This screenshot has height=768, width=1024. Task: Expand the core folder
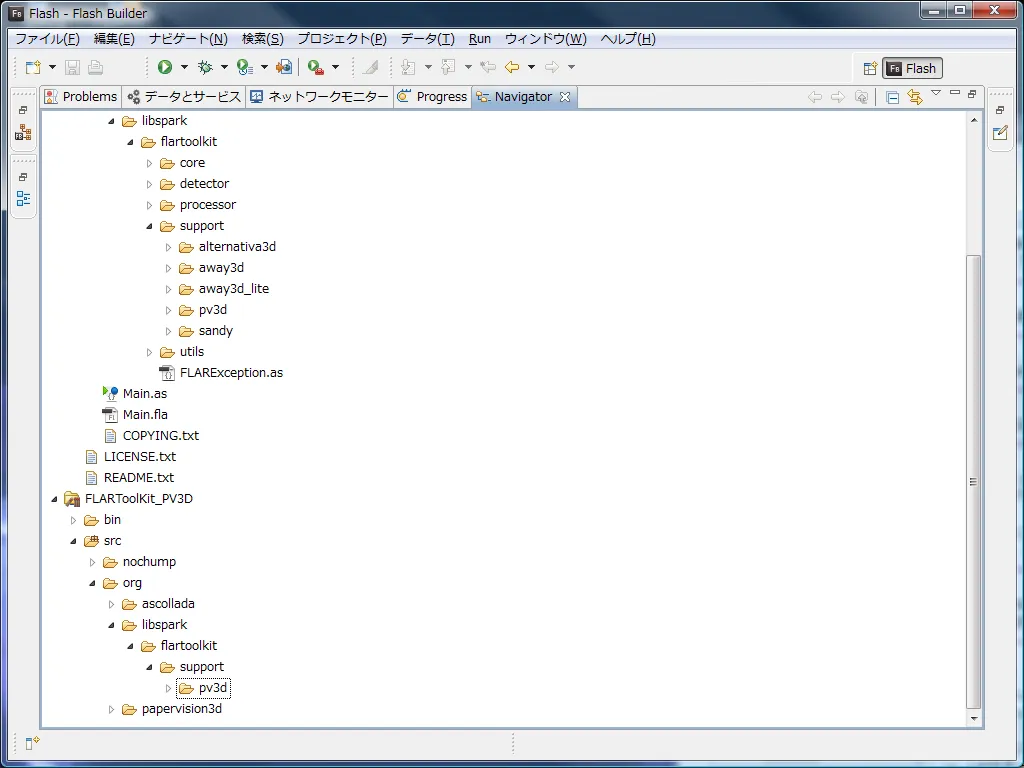coord(149,163)
